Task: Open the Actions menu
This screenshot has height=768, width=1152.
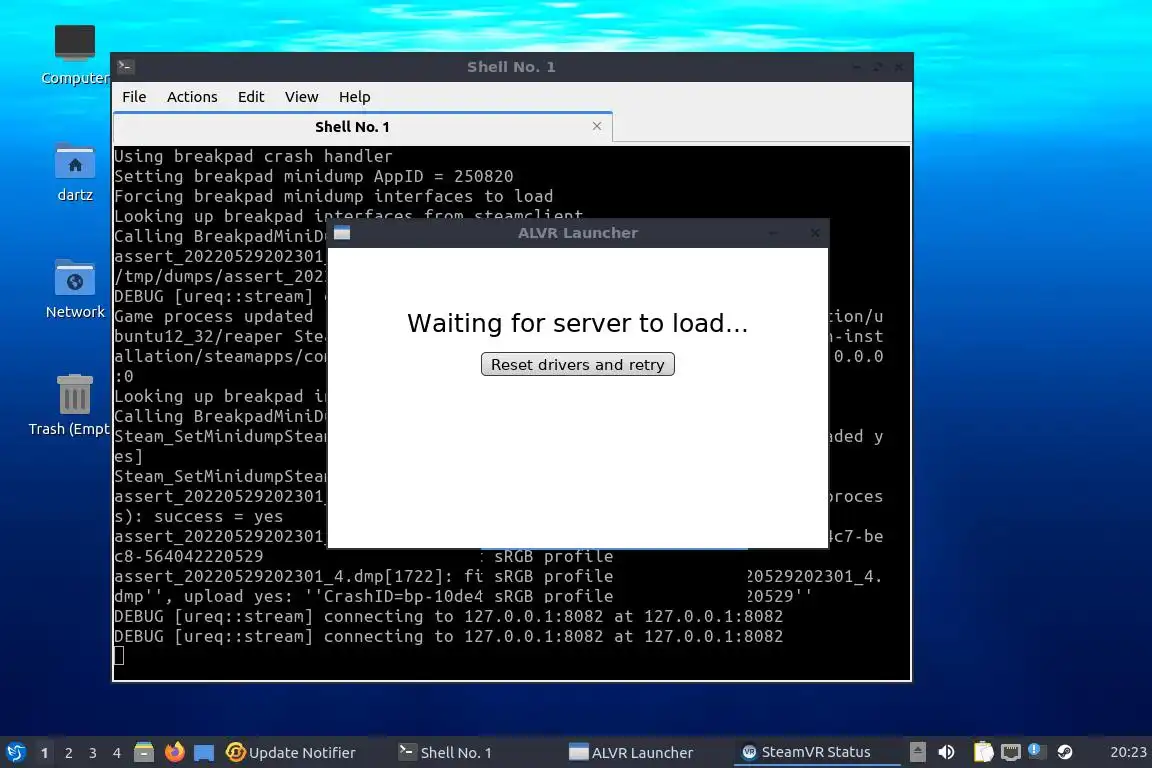Action: (x=192, y=97)
